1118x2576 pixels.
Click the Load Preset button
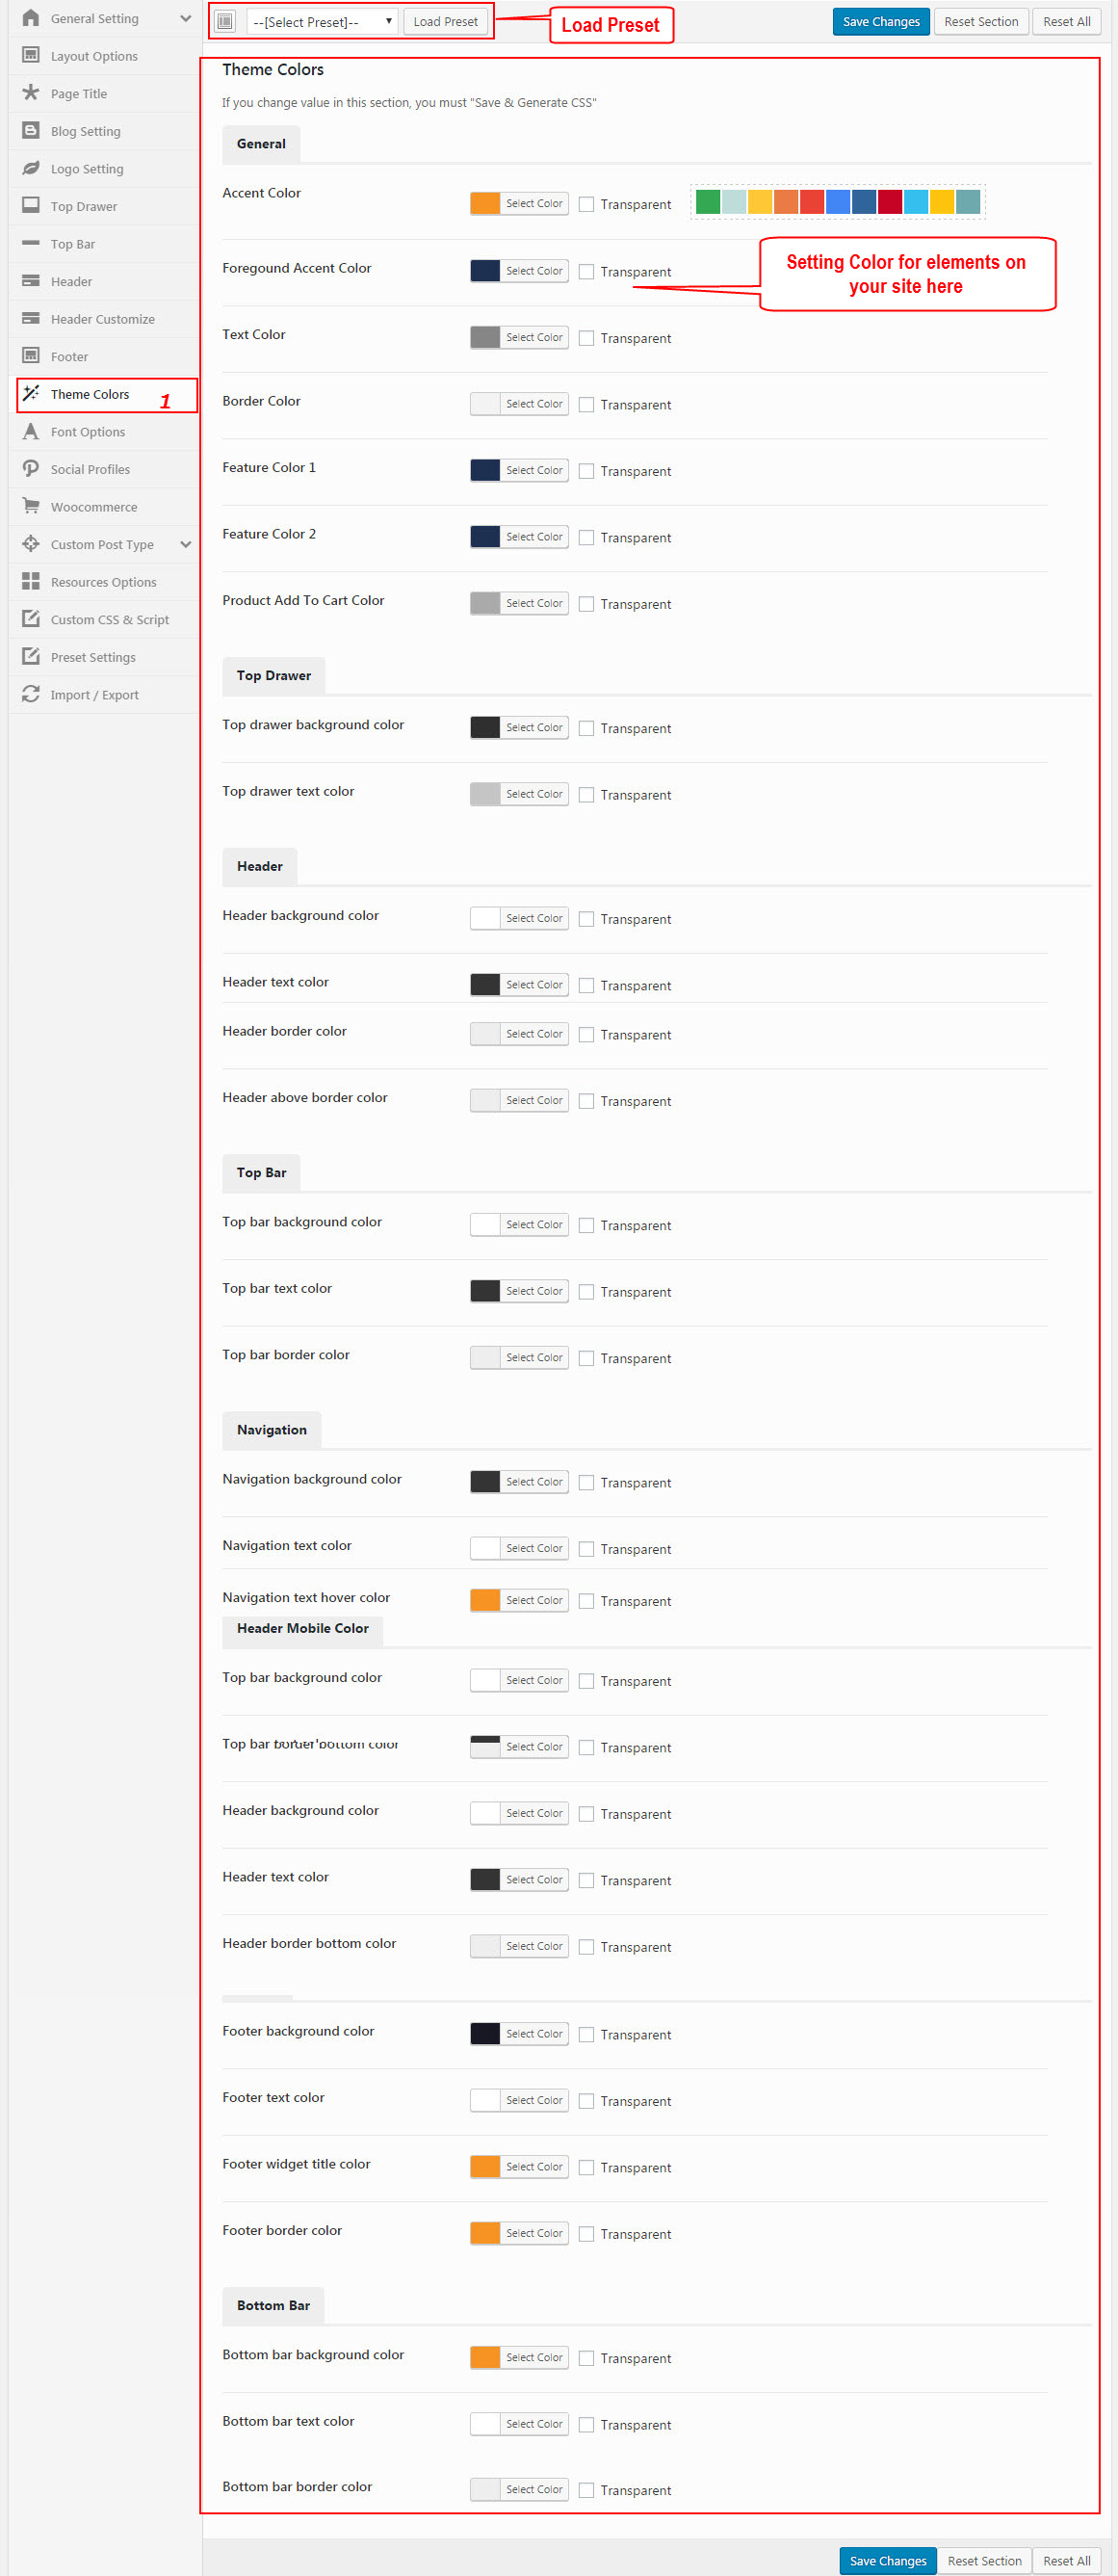[x=446, y=21]
